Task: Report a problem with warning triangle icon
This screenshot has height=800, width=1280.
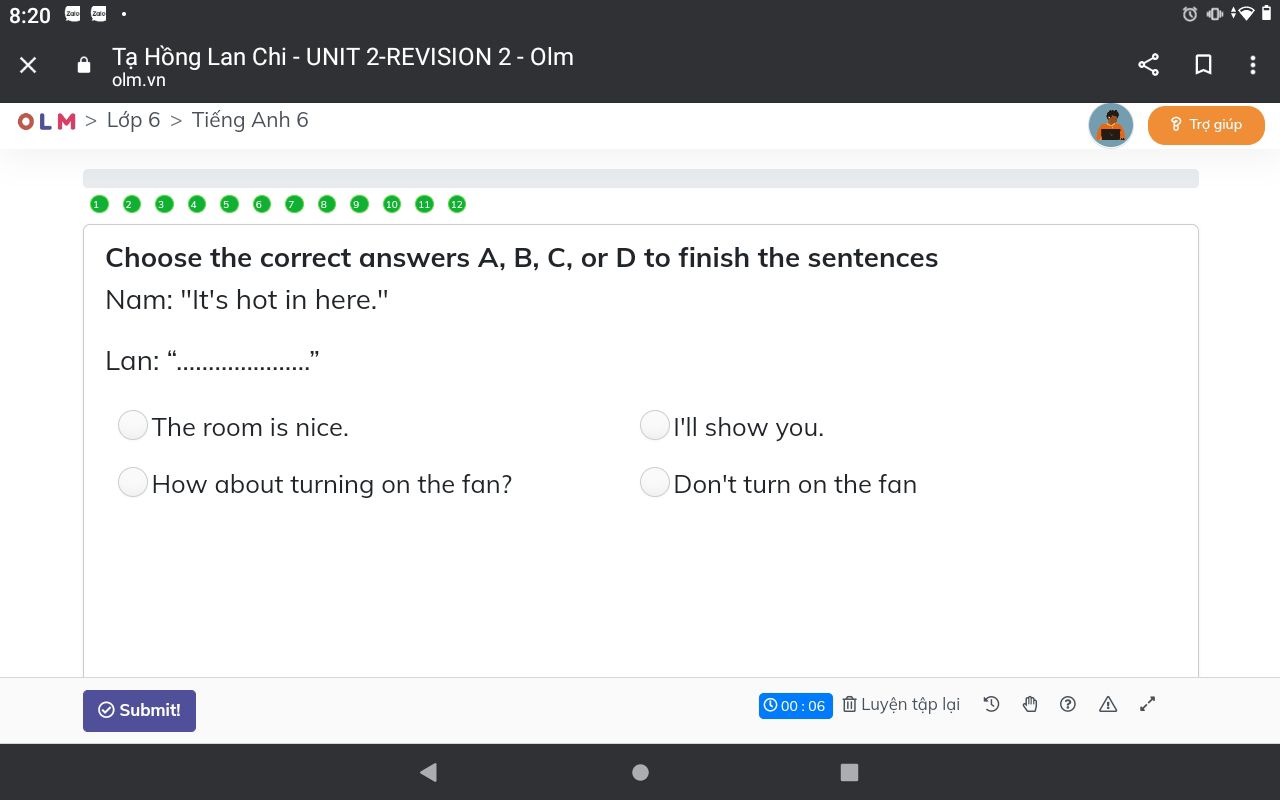Action: pos(1108,704)
